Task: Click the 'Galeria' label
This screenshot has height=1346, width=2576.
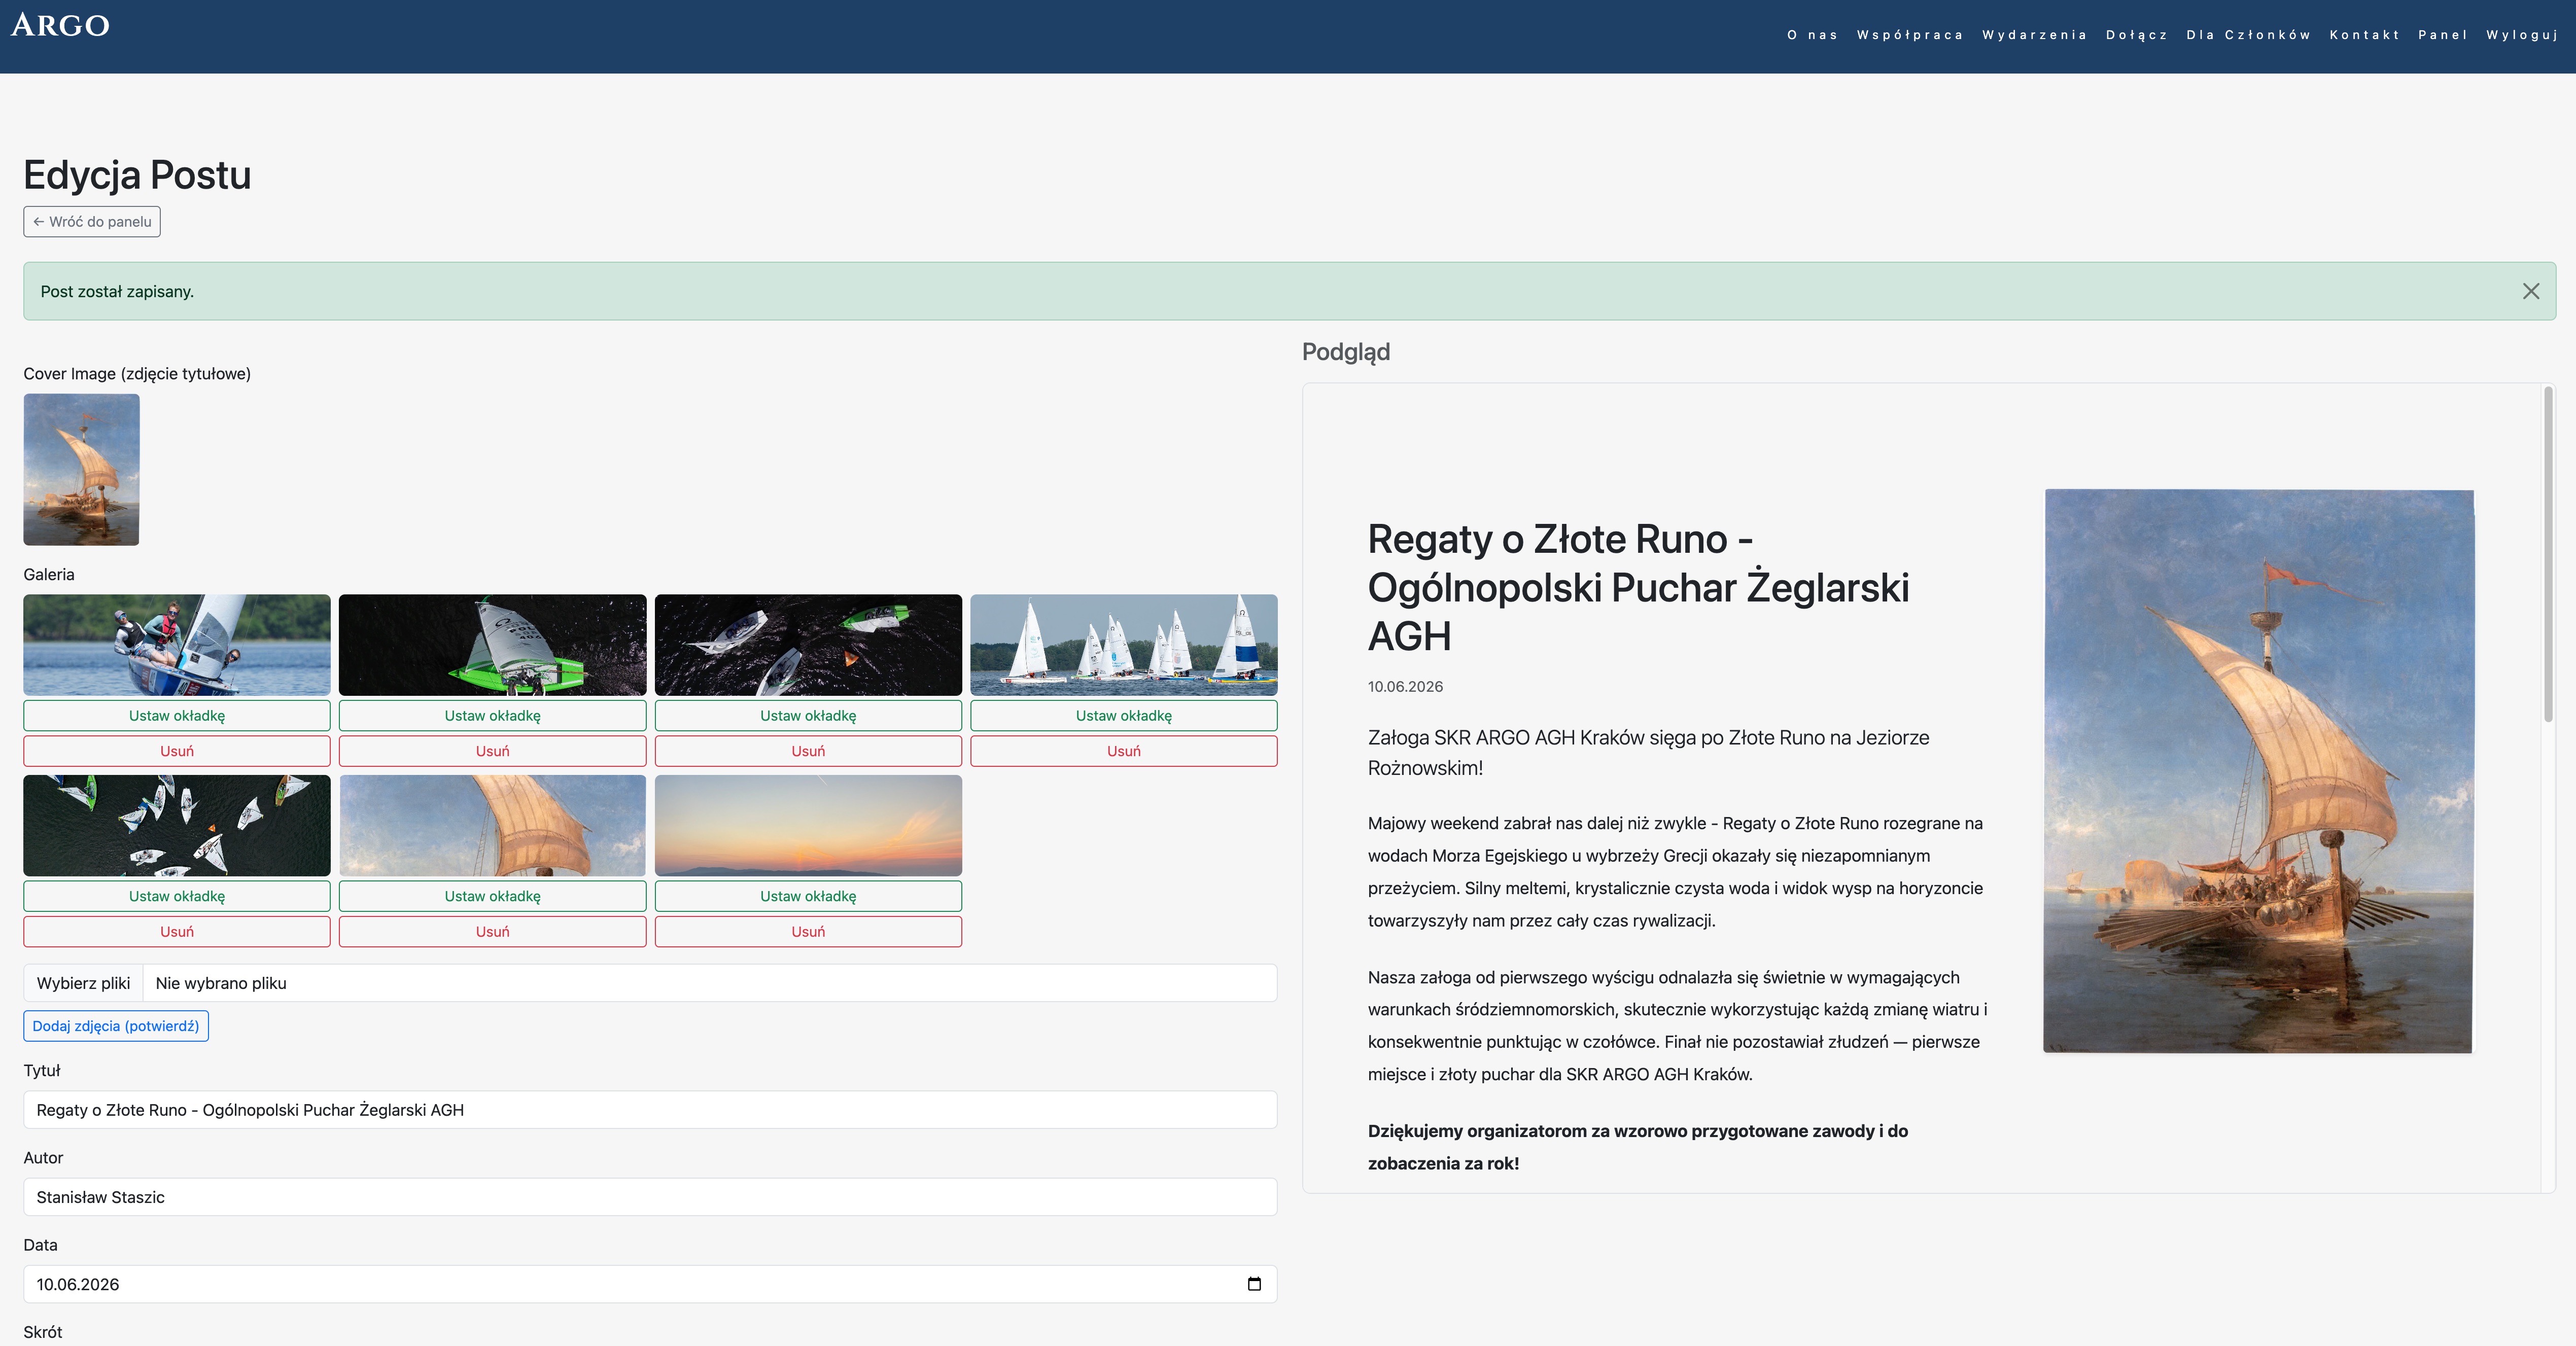Action: [x=49, y=575]
